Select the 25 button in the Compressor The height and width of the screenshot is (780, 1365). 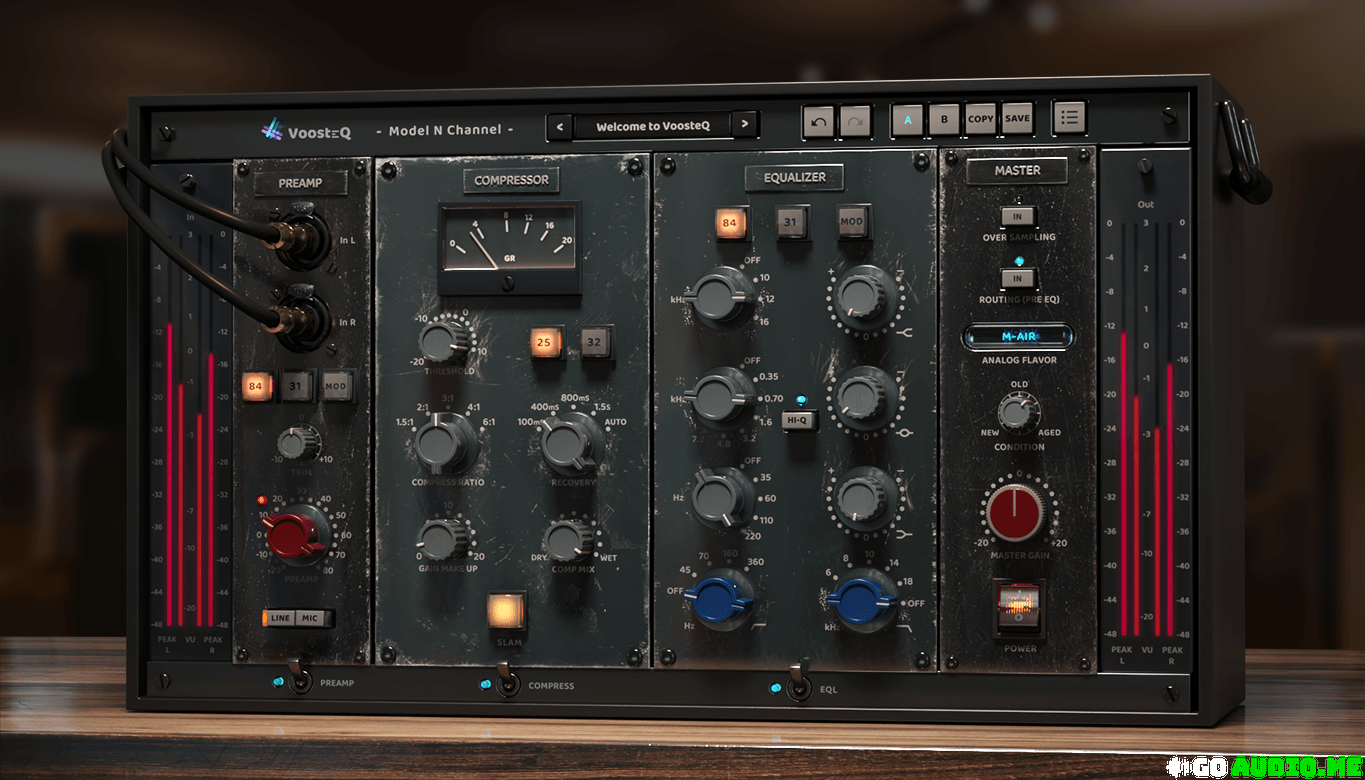click(545, 343)
